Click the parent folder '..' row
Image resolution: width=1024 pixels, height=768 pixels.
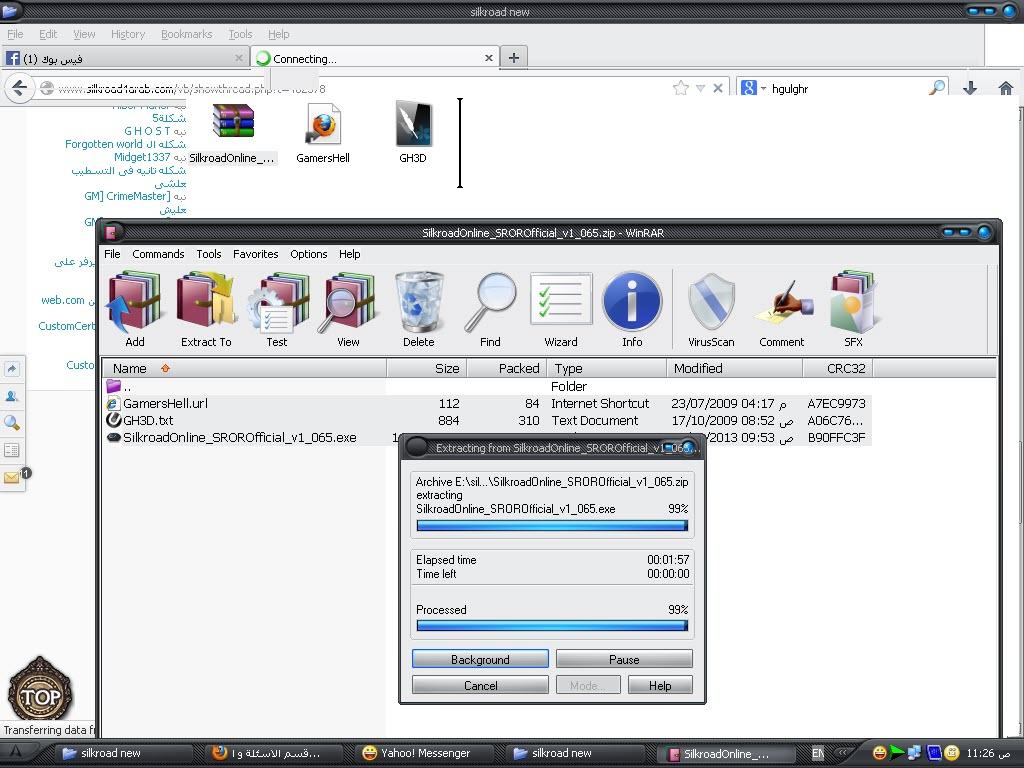click(487, 387)
